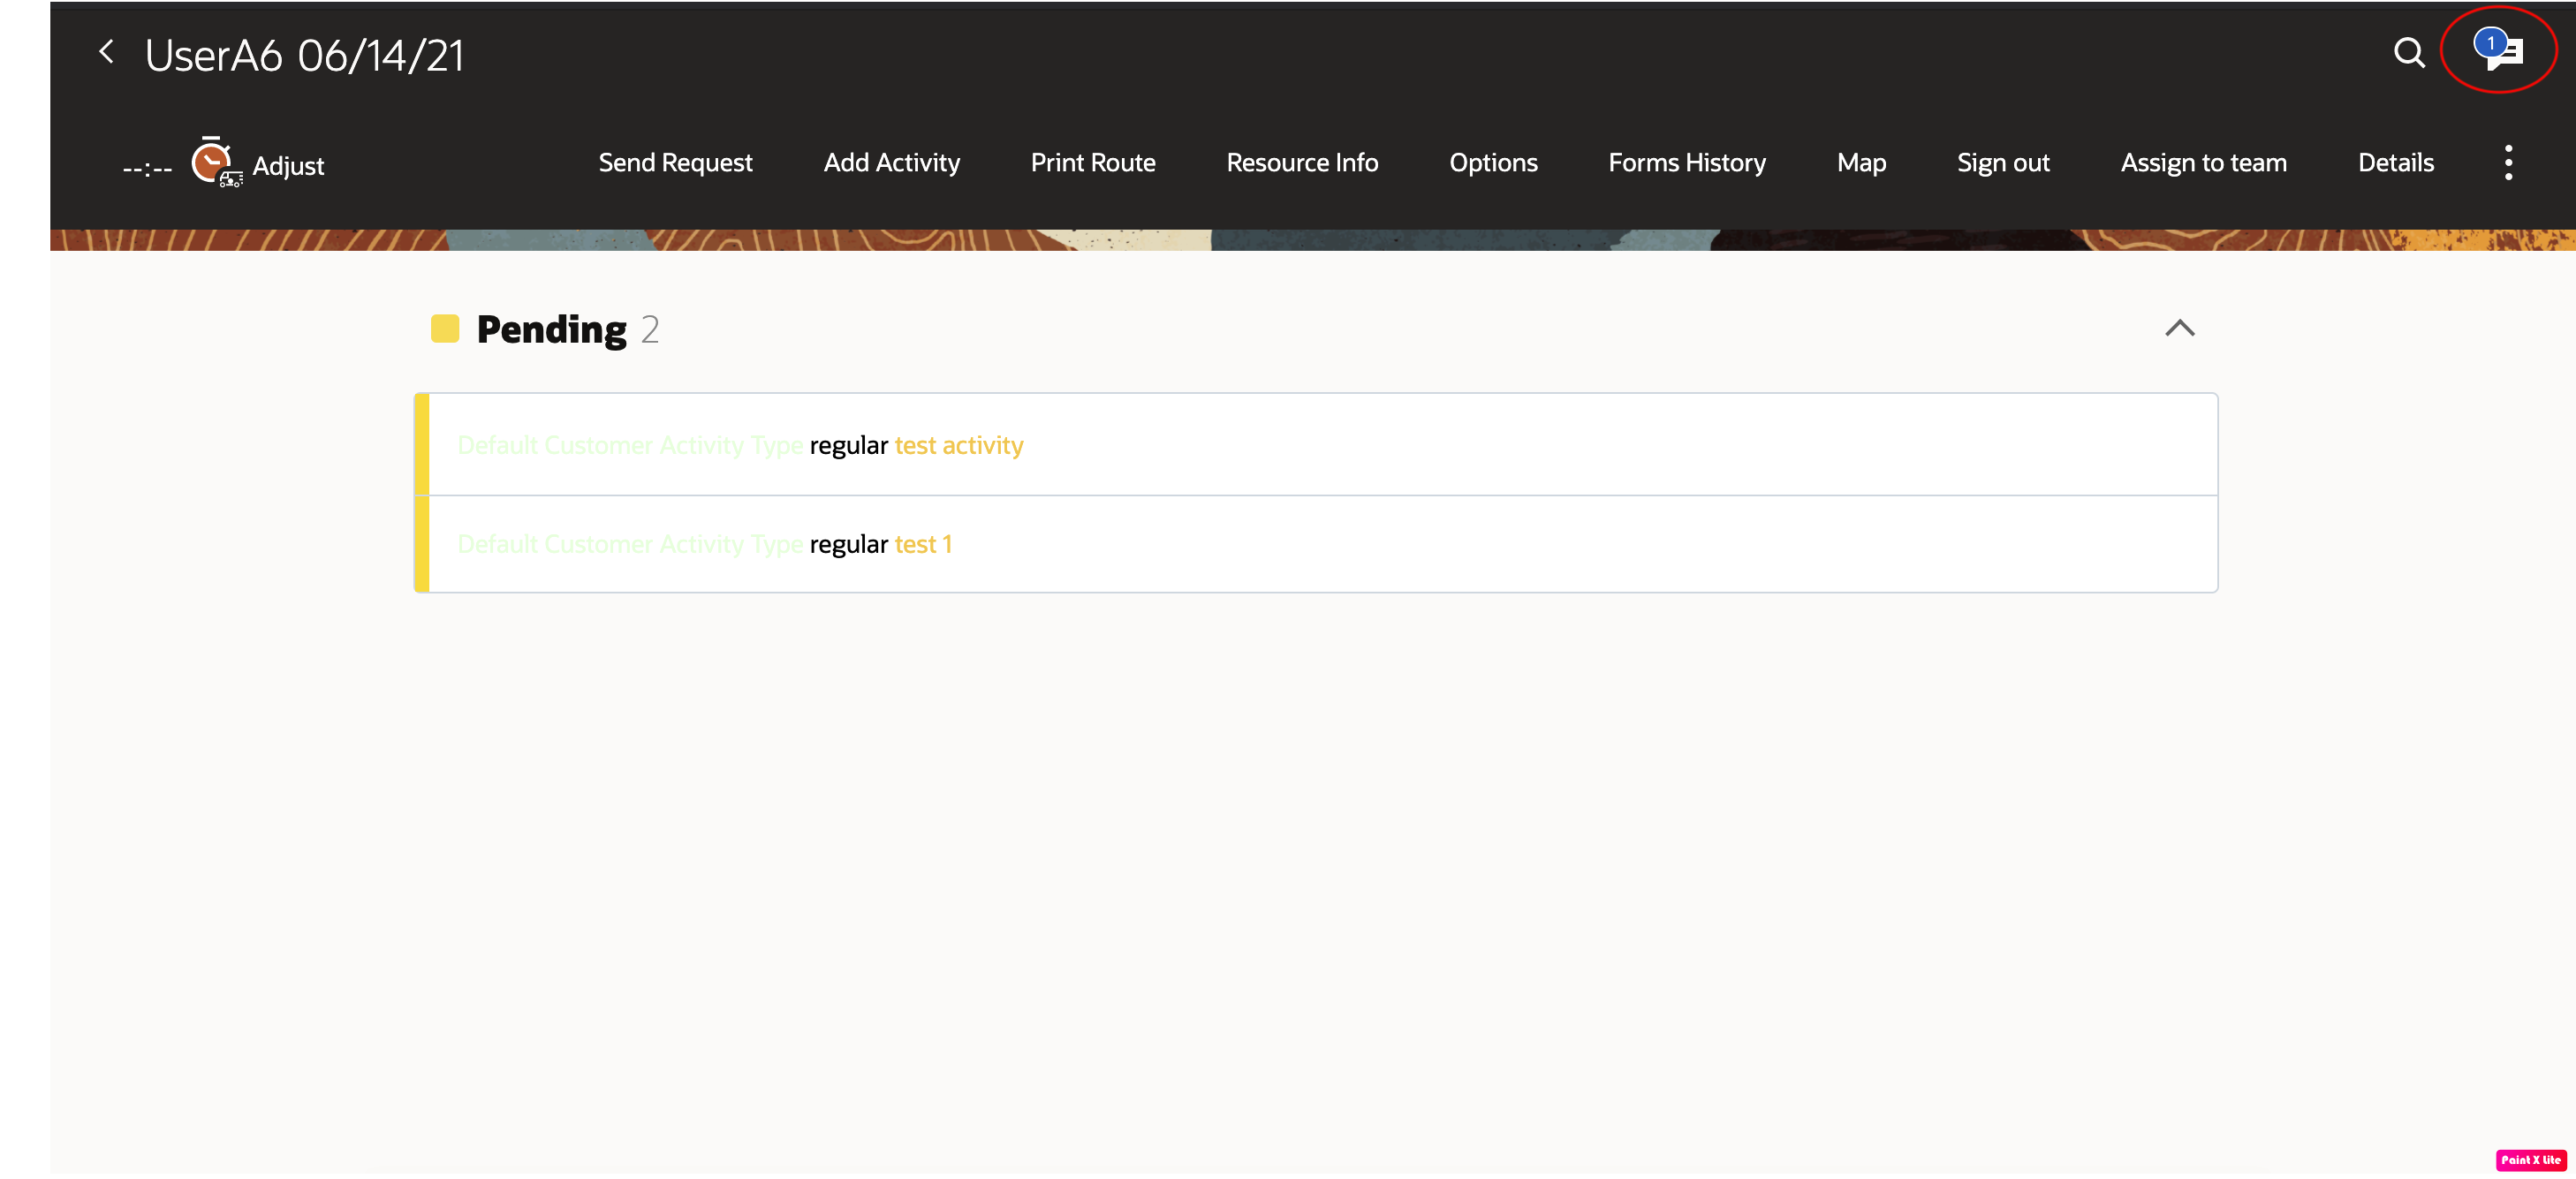Click the yellow square beside Pending heading

pos(446,327)
